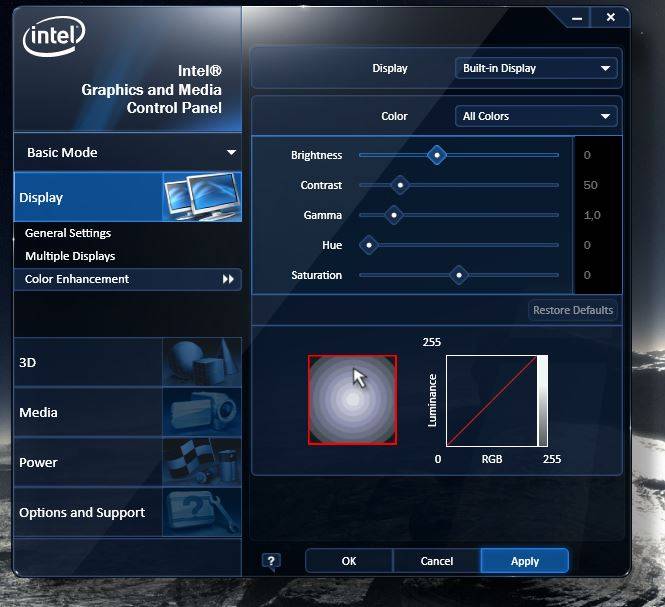Select the Display section

128,197
